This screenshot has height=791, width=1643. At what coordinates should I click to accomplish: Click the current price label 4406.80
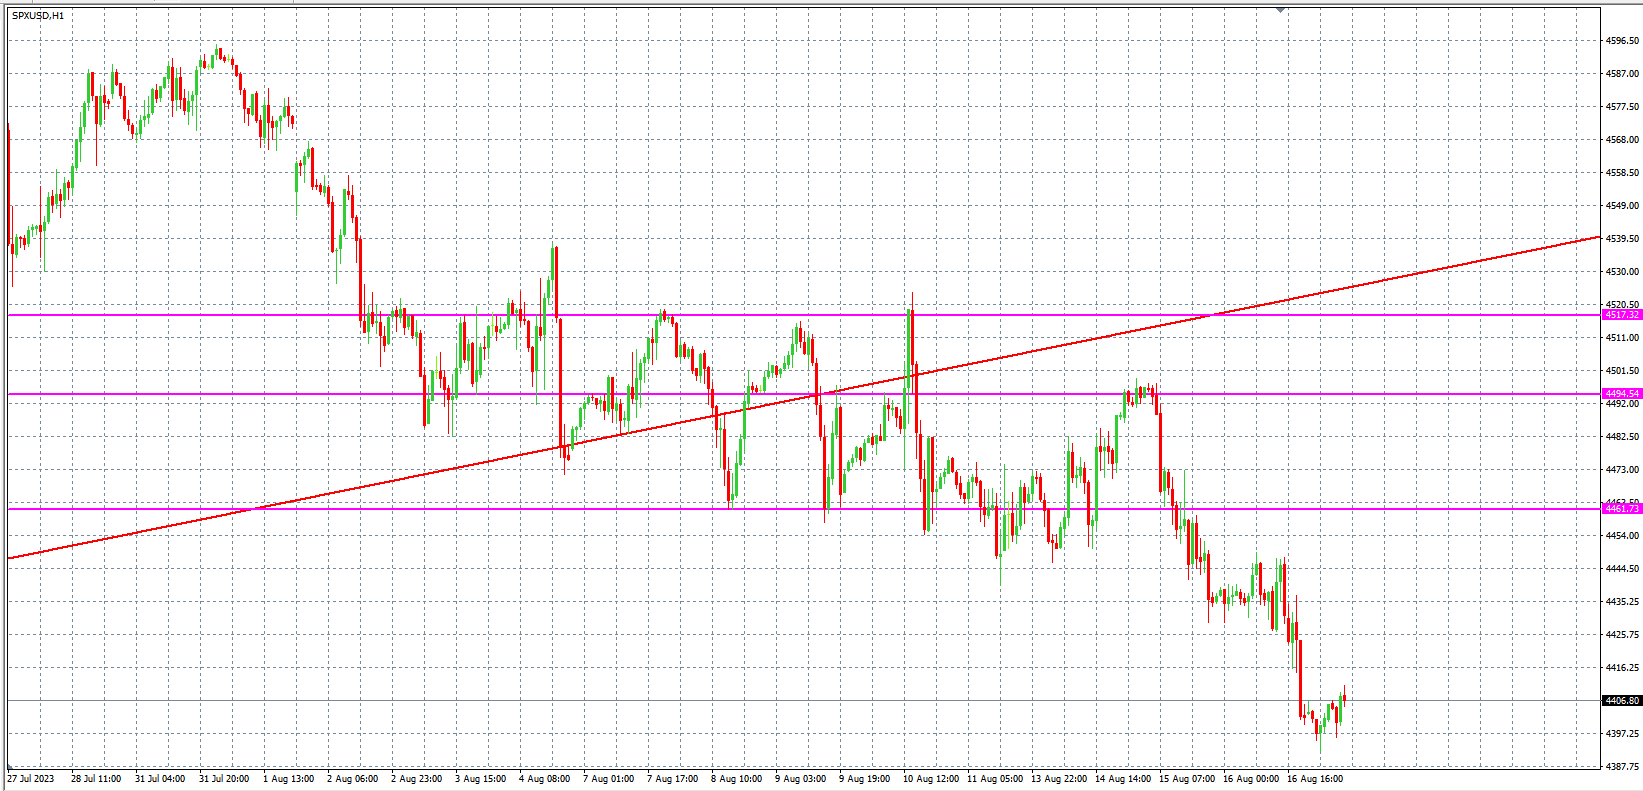click(x=1621, y=701)
